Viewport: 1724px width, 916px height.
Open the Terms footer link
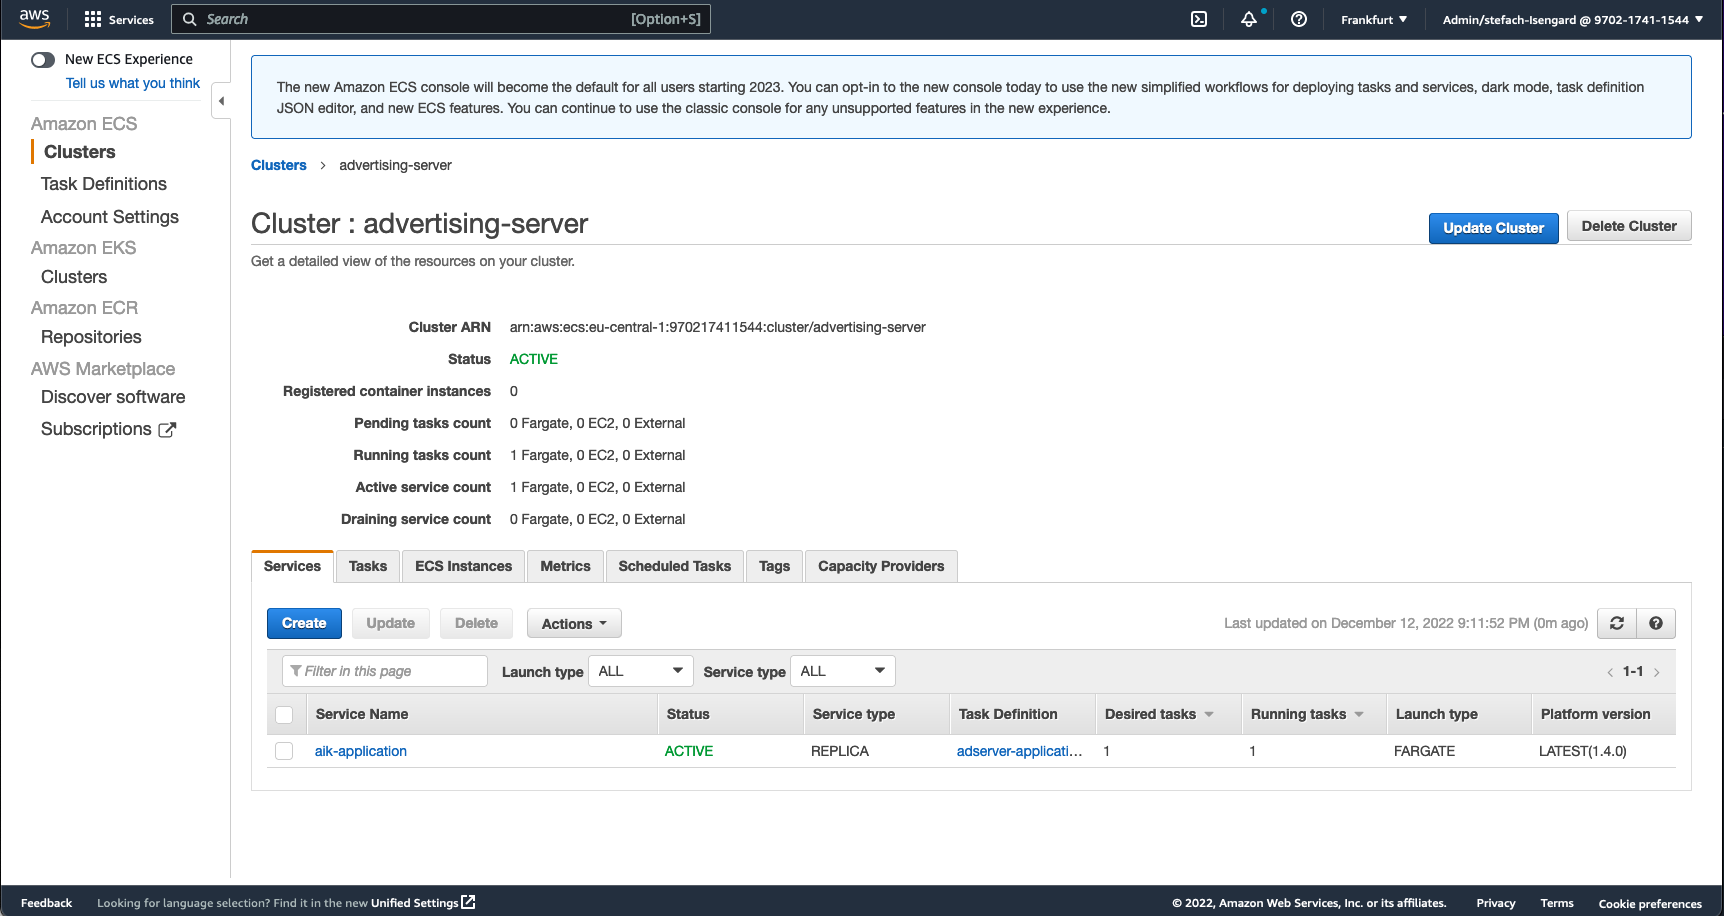(x=1557, y=903)
